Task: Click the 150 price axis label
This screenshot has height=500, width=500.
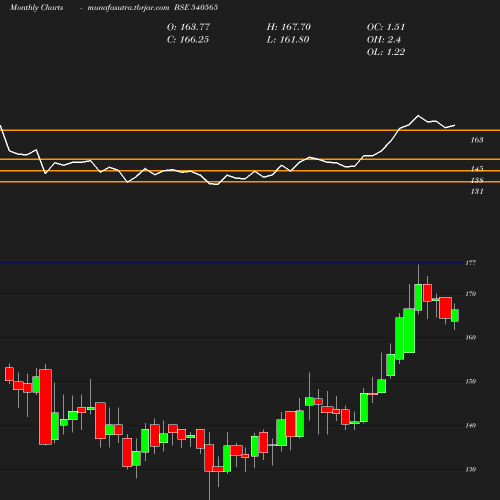Action: click(471, 382)
